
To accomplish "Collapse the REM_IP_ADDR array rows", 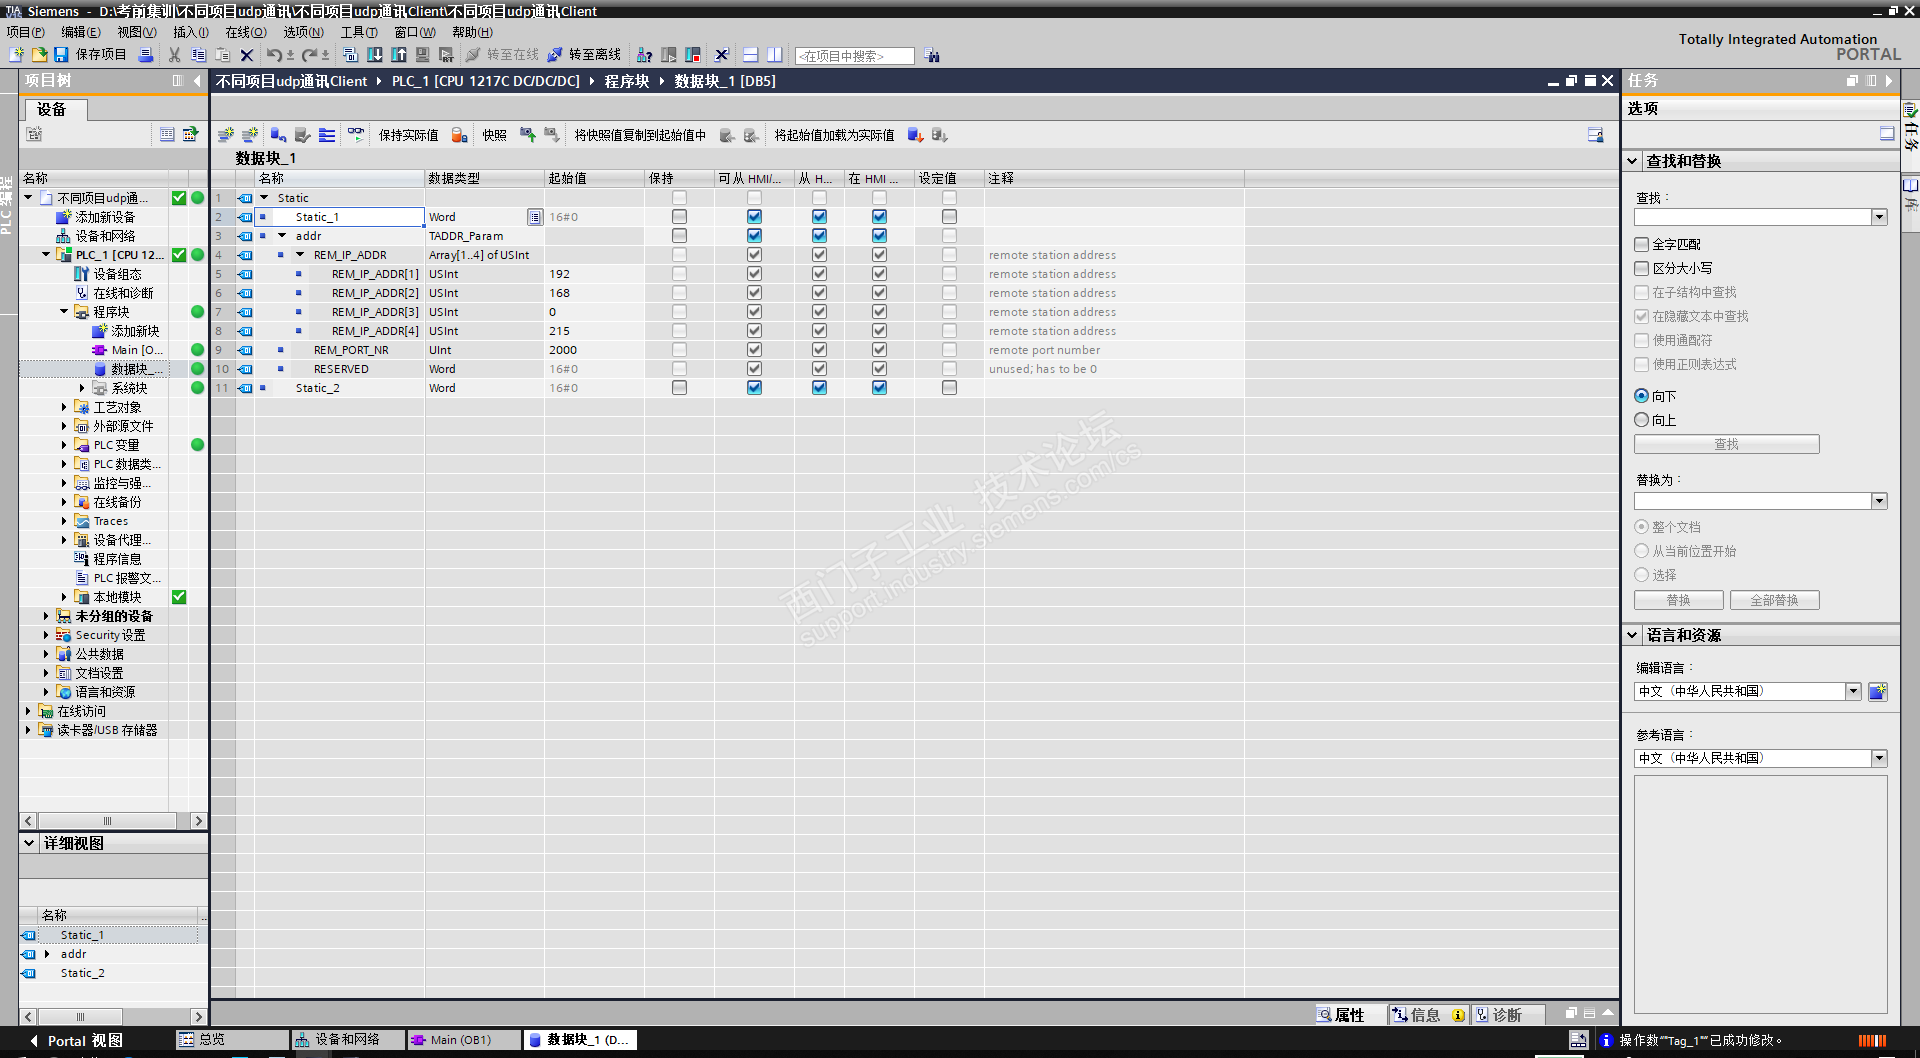I will [300, 255].
